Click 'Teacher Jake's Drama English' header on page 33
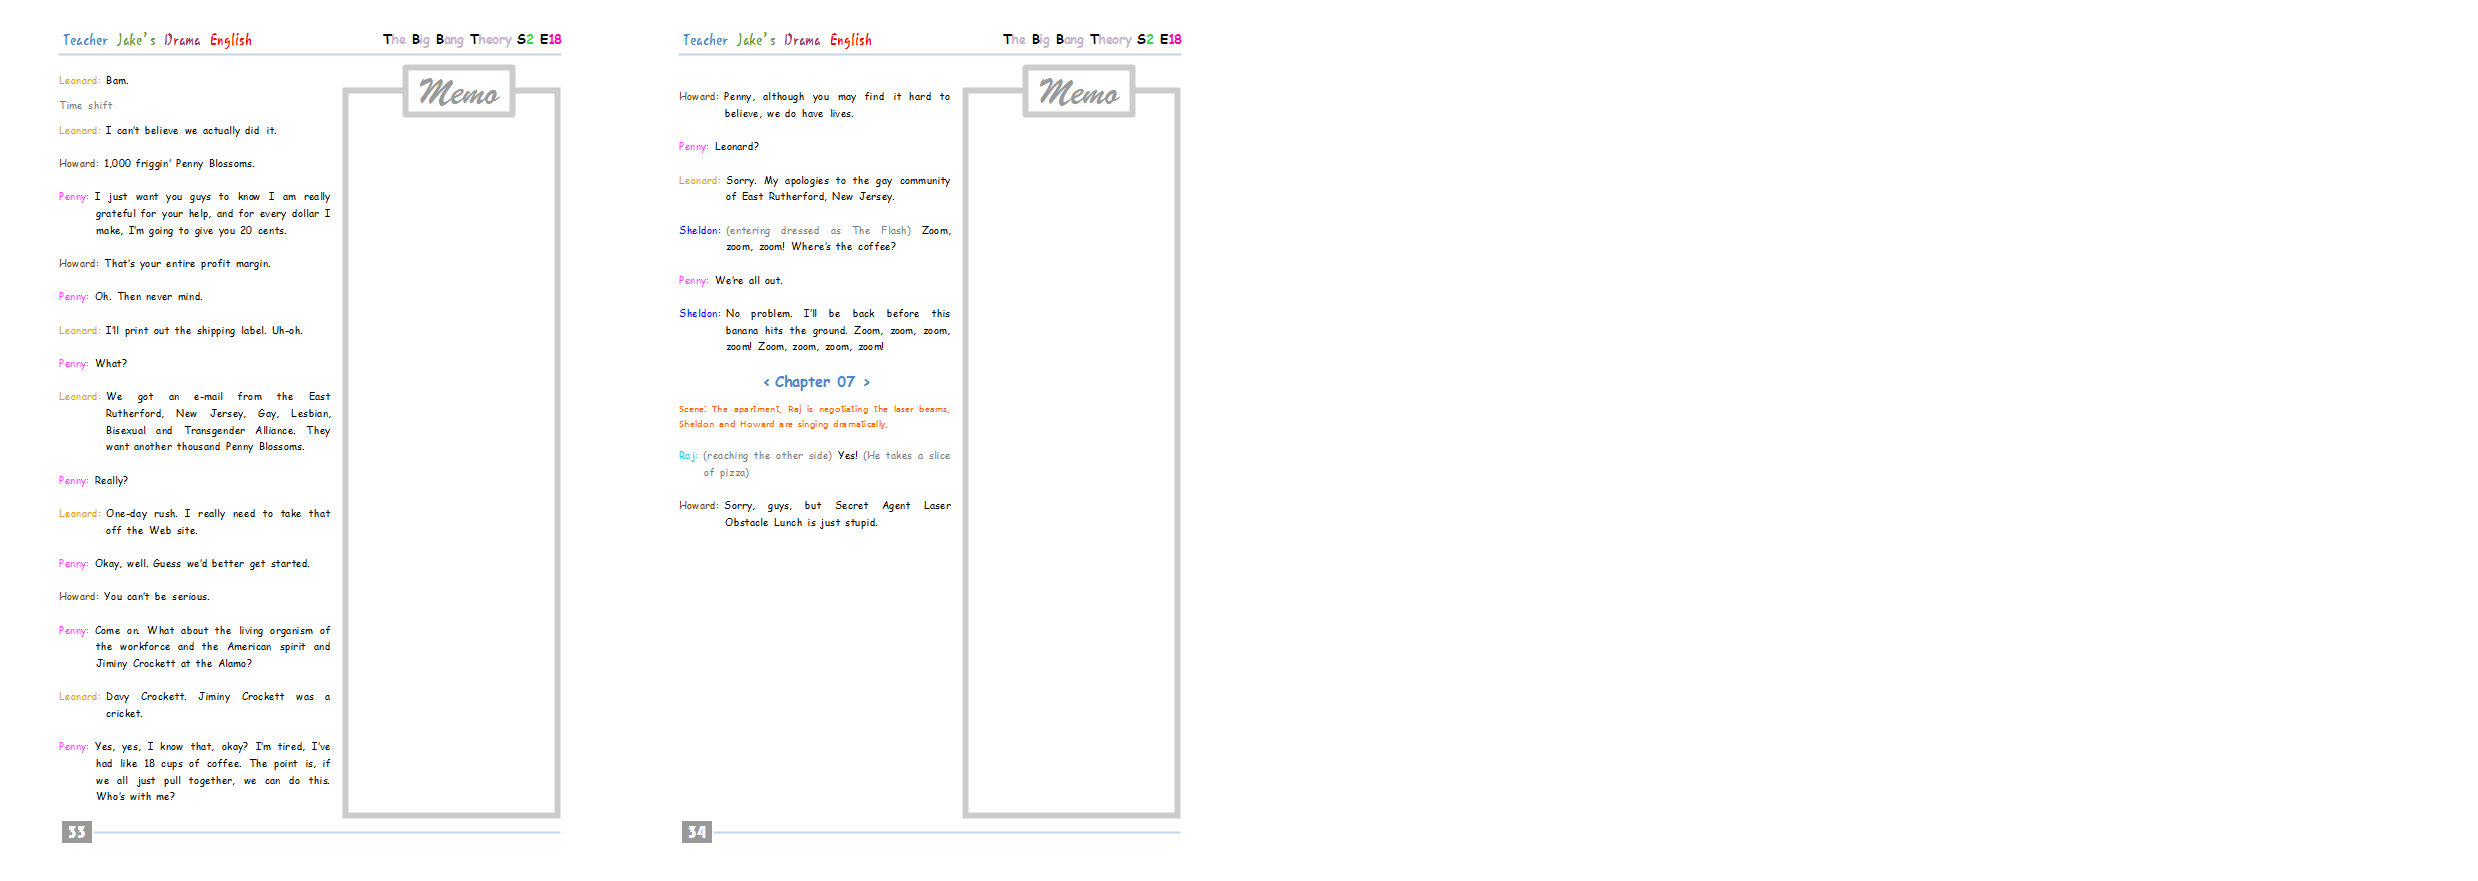This screenshot has height=881, width=2478. [157, 40]
